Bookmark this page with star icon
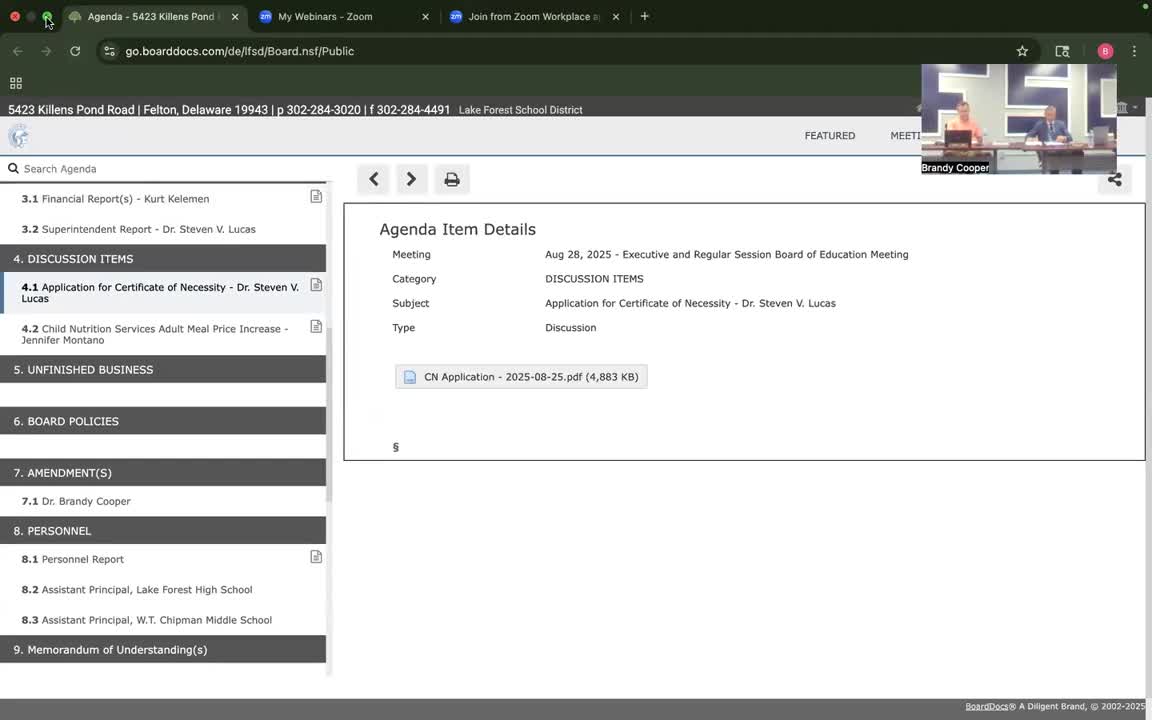The height and width of the screenshot is (720, 1152). tap(1022, 51)
